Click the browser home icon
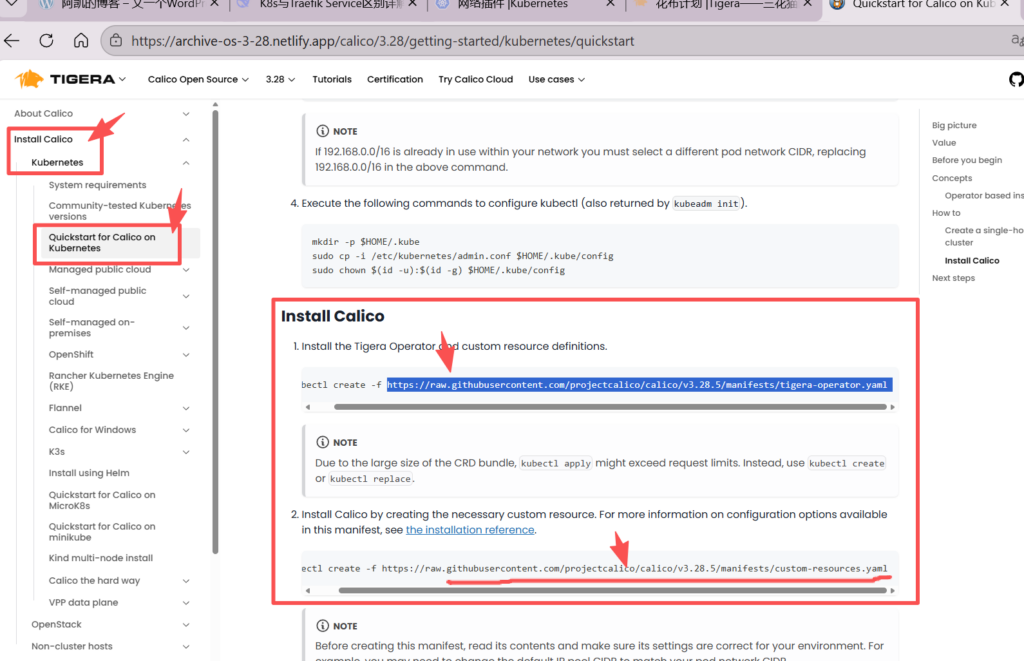Screen dimensions: 1024x661 pyautogui.click(x=80, y=42)
